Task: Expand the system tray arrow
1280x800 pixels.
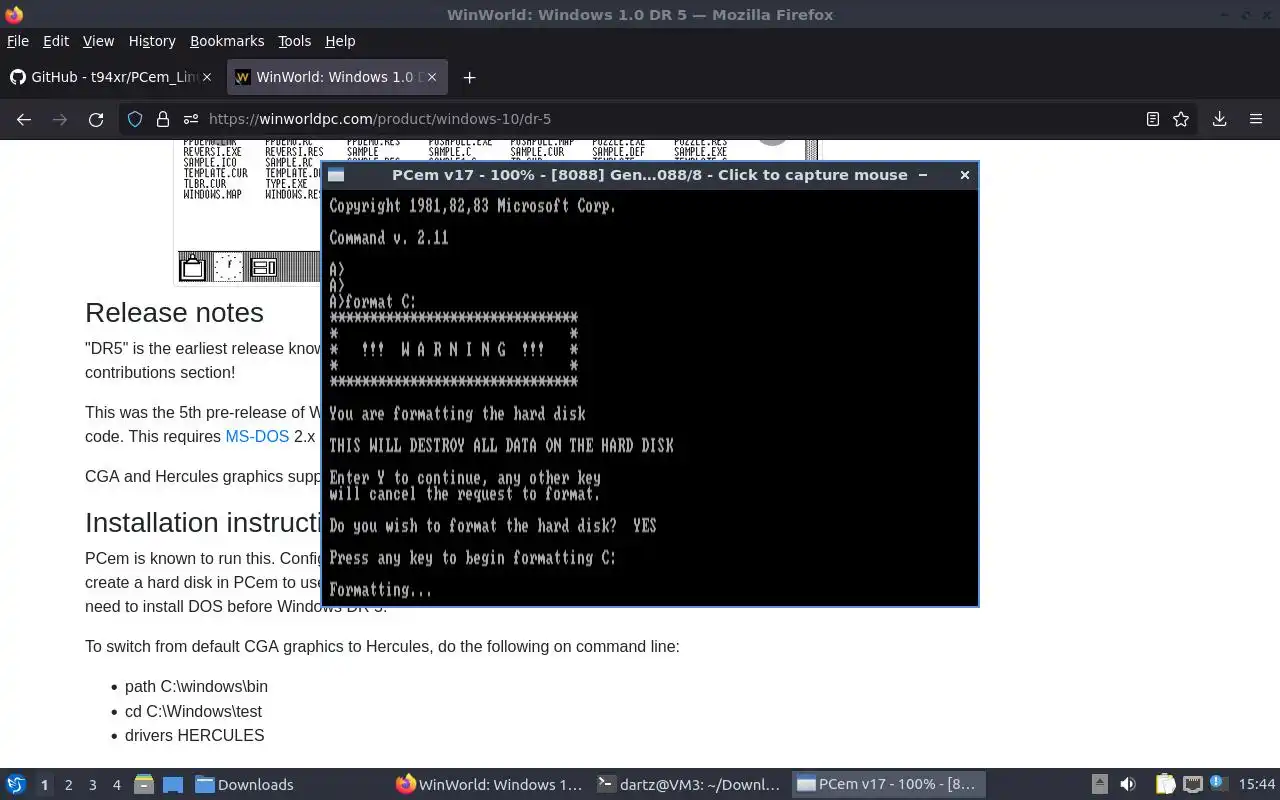Action: click(x=1099, y=784)
